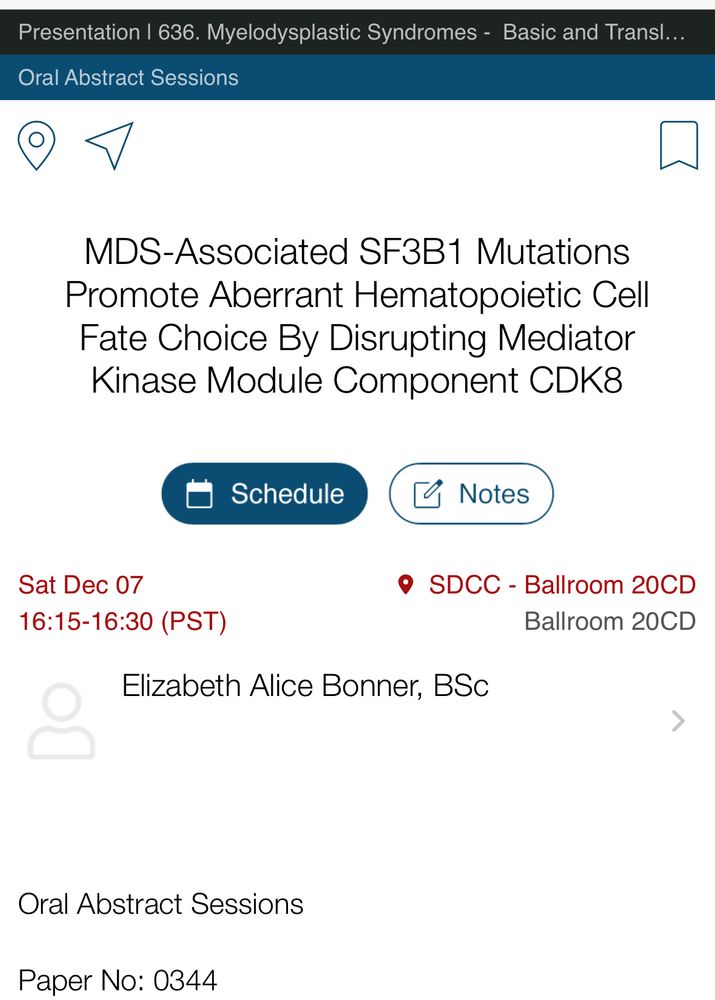Click the 16:15-16:30 (PST) time text
715x1000 pixels.
[x=122, y=621]
